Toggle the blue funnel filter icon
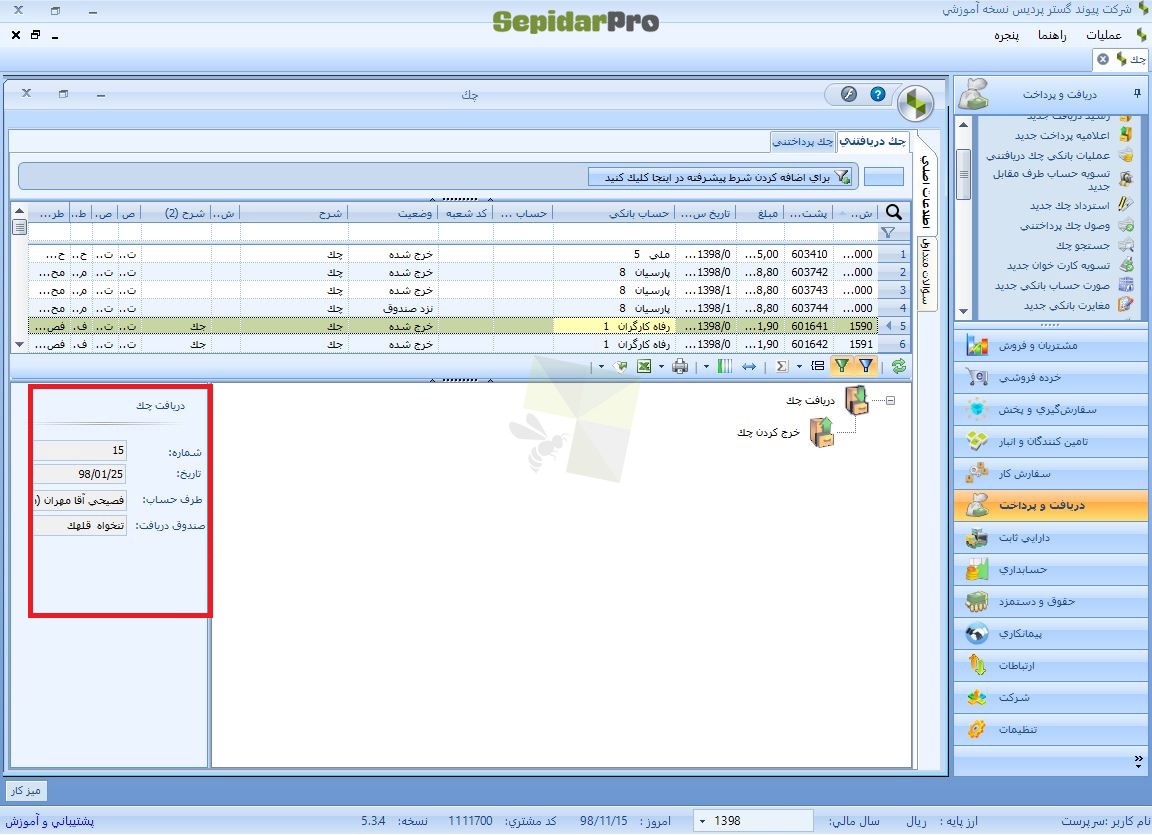 (866, 366)
